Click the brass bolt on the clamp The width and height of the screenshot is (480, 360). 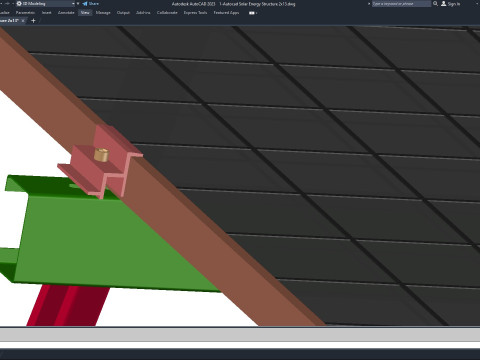pos(101,155)
